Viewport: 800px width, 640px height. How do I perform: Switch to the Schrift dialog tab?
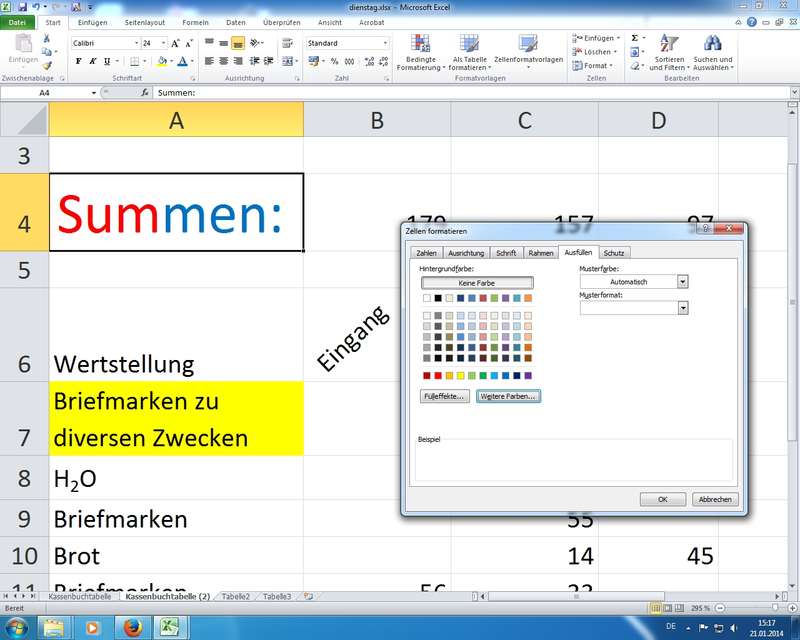click(x=506, y=253)
